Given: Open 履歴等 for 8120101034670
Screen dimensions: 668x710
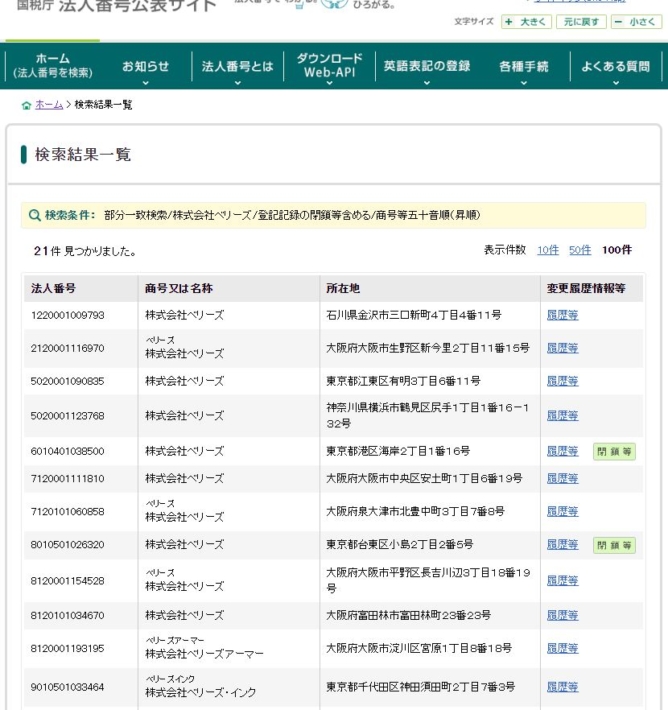Looking at the screenshot, I should [562, 615].
